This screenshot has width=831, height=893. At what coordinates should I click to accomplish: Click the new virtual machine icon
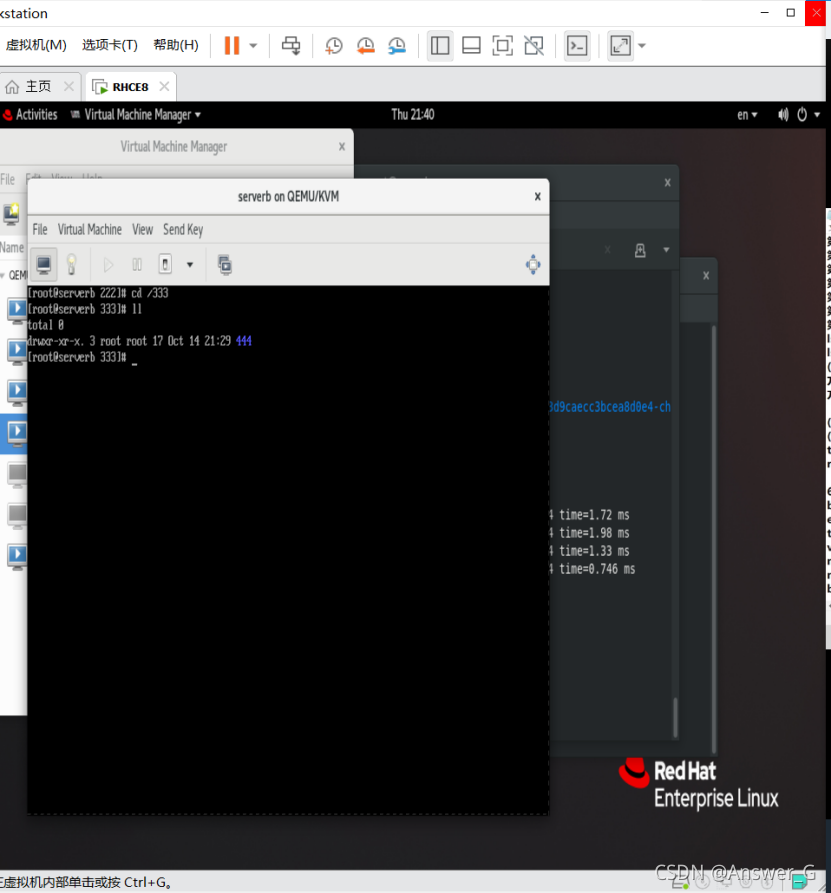tap(11, 214)
